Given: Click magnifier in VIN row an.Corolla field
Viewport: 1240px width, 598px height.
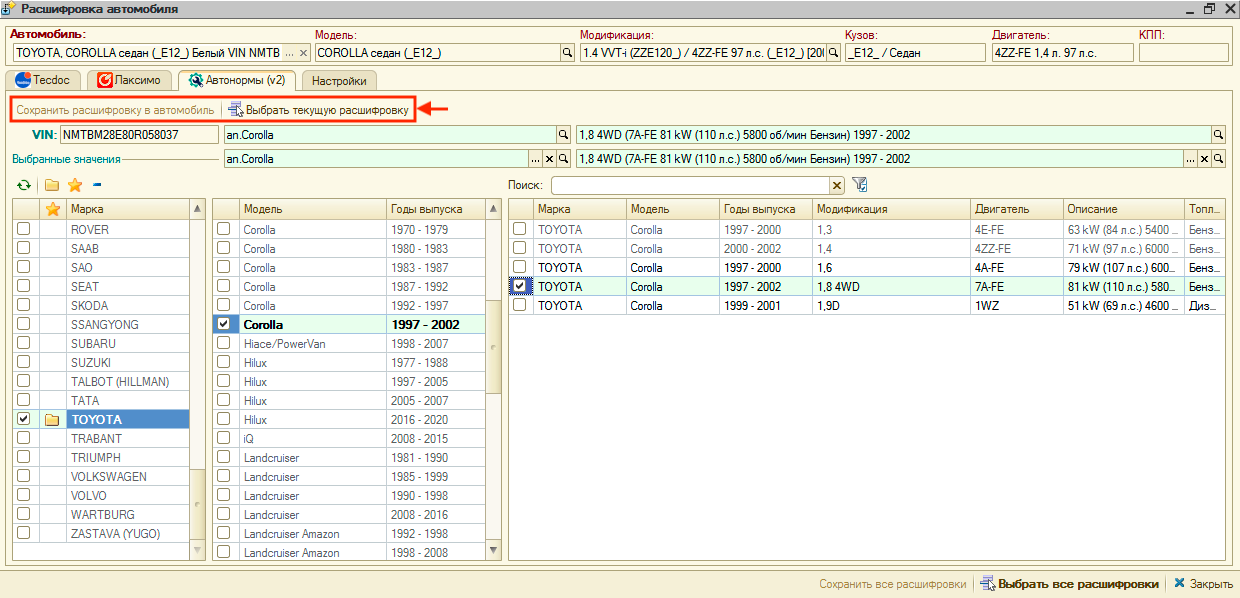Looking at the screenshot, I should [563, 134].
